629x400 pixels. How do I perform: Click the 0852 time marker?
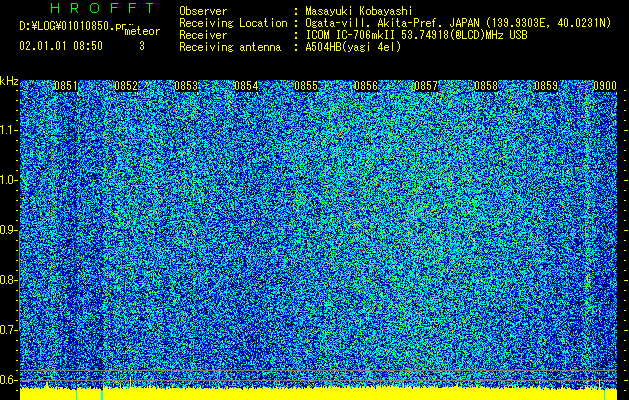(126, 86)
